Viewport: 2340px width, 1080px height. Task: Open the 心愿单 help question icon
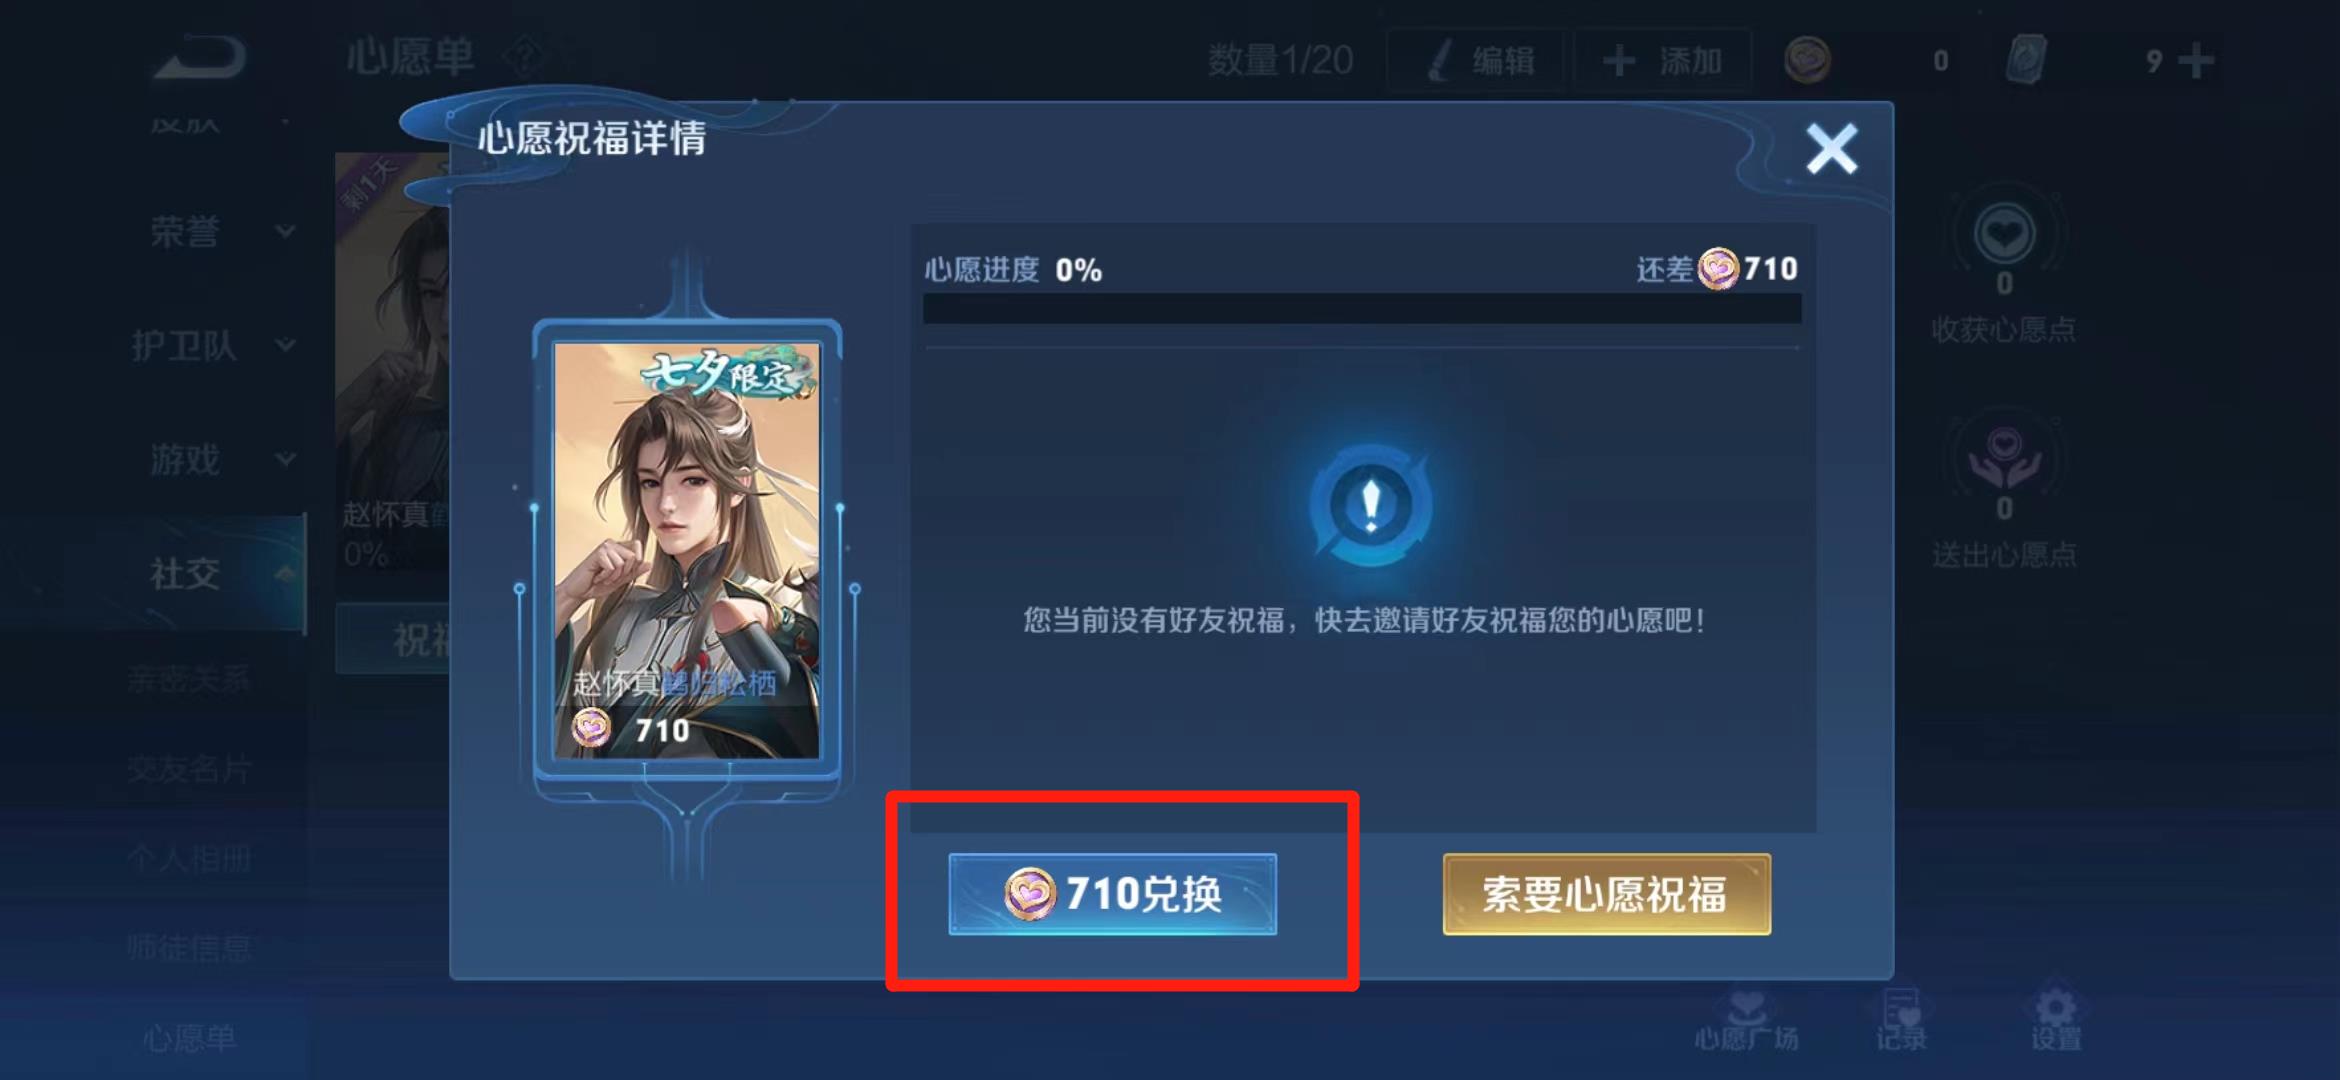click(524, 57)
